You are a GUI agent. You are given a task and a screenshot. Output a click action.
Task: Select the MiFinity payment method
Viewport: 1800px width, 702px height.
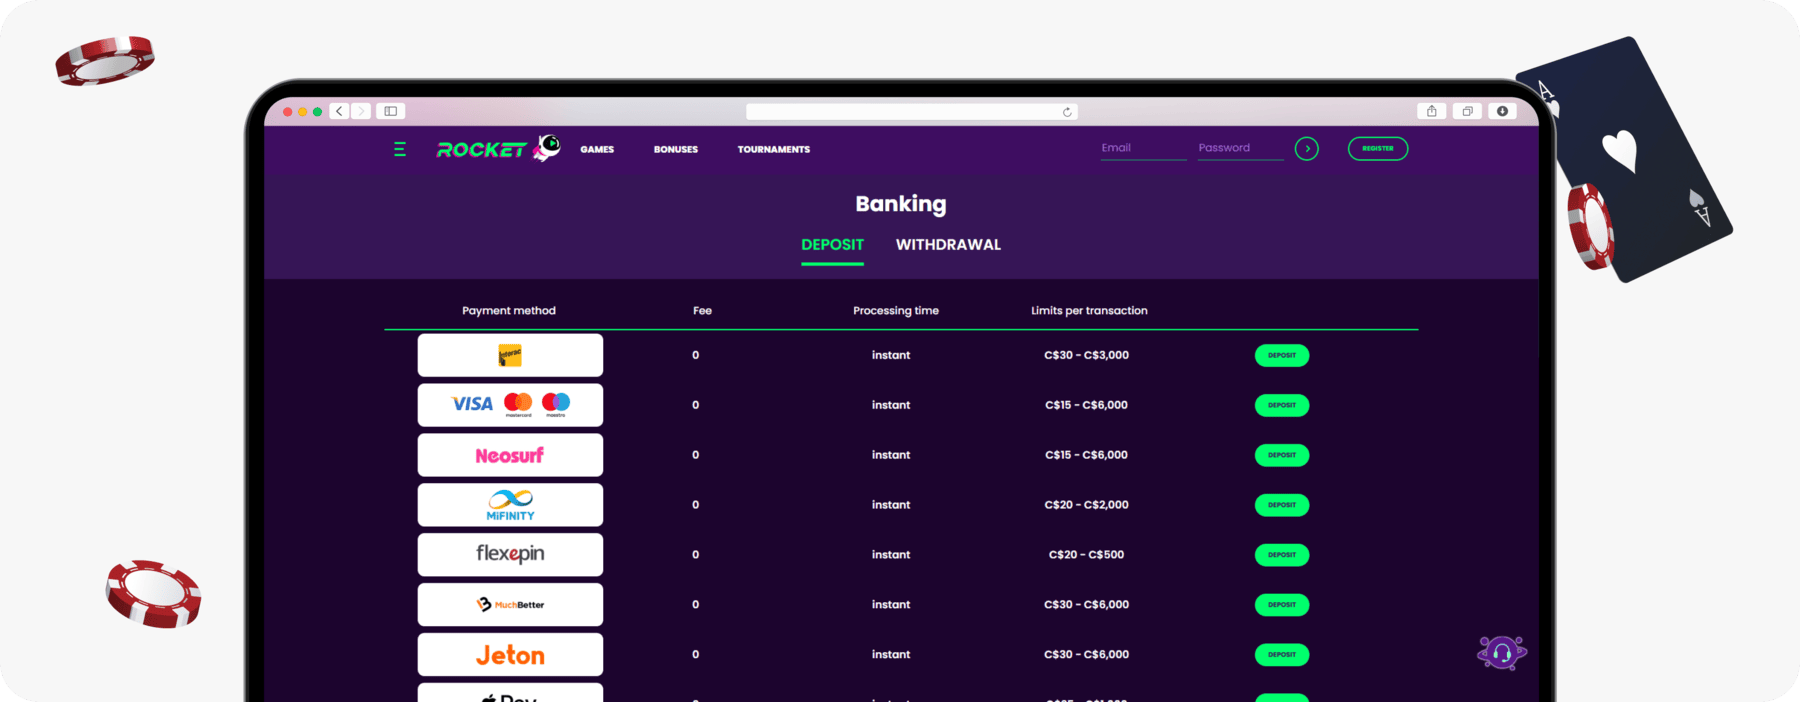click(x=510, y=505)
